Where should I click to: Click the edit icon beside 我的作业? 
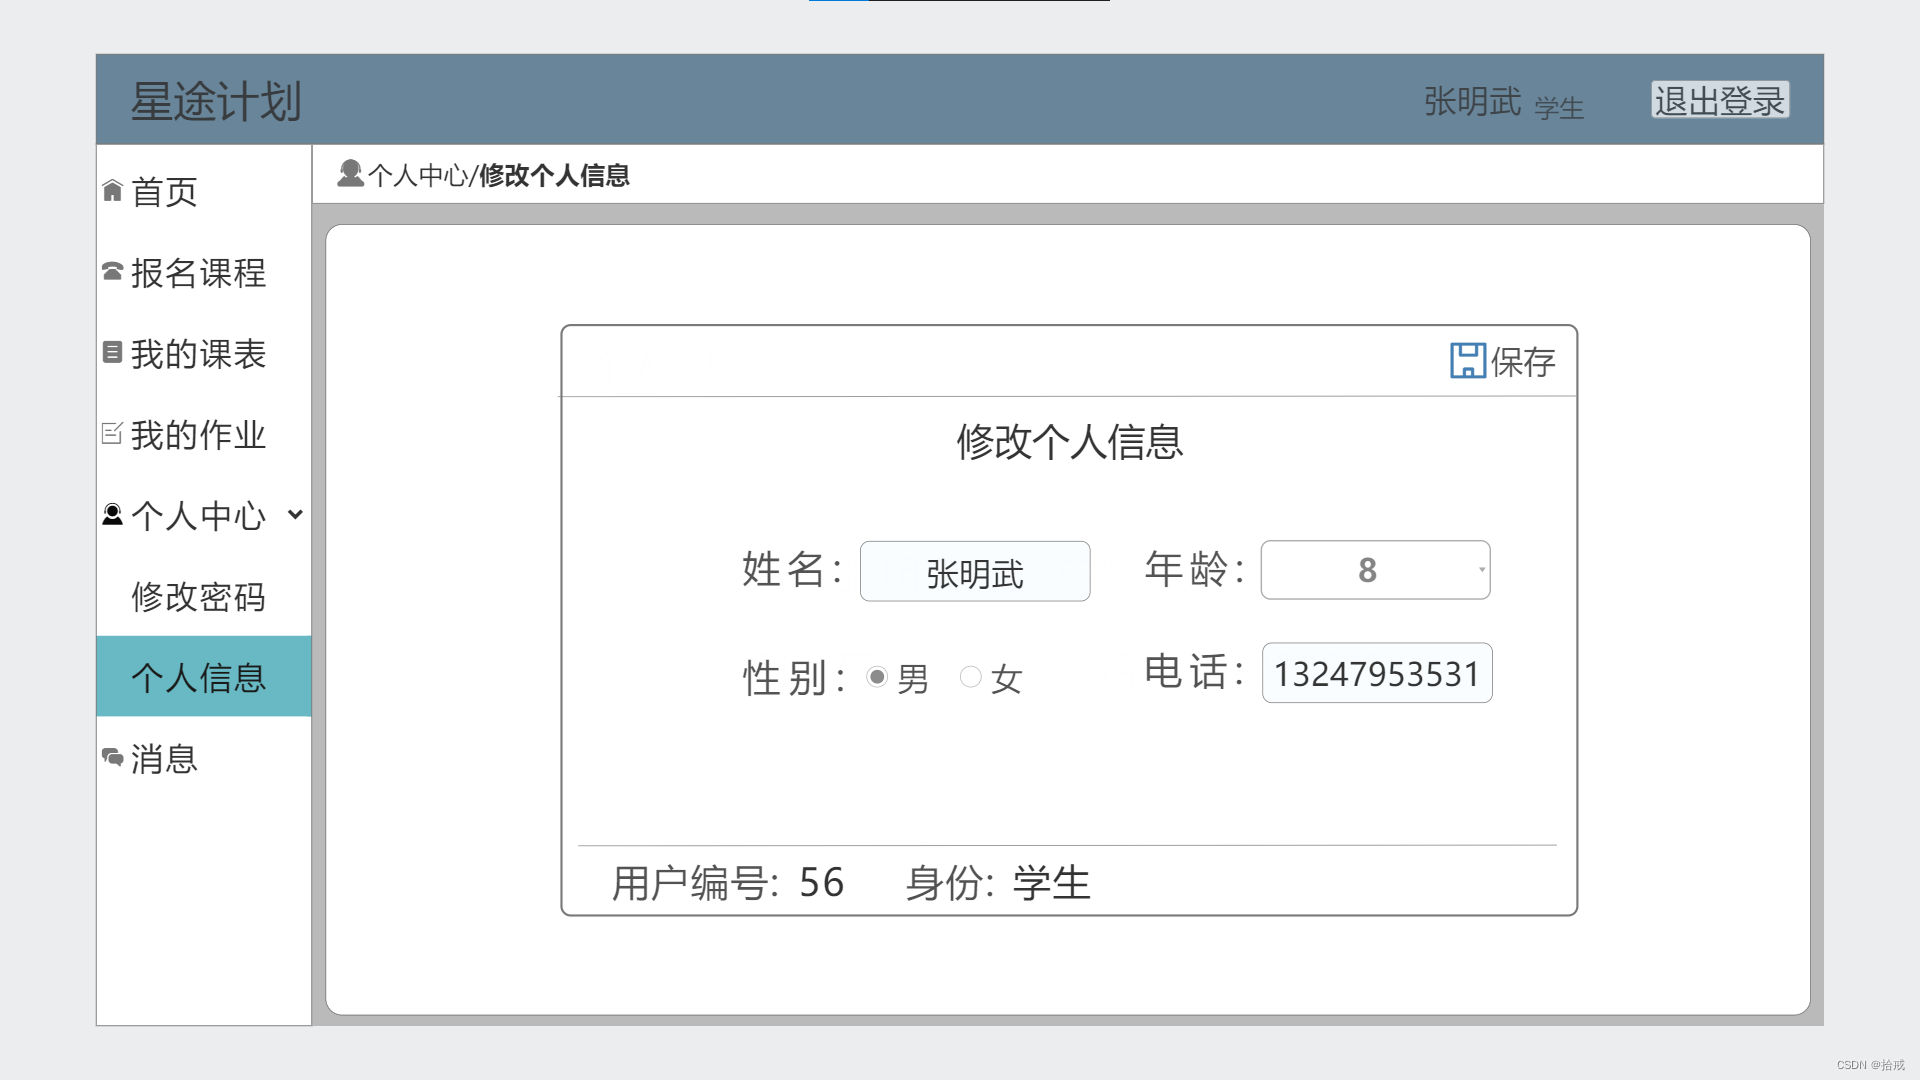(x=112, y=434)
